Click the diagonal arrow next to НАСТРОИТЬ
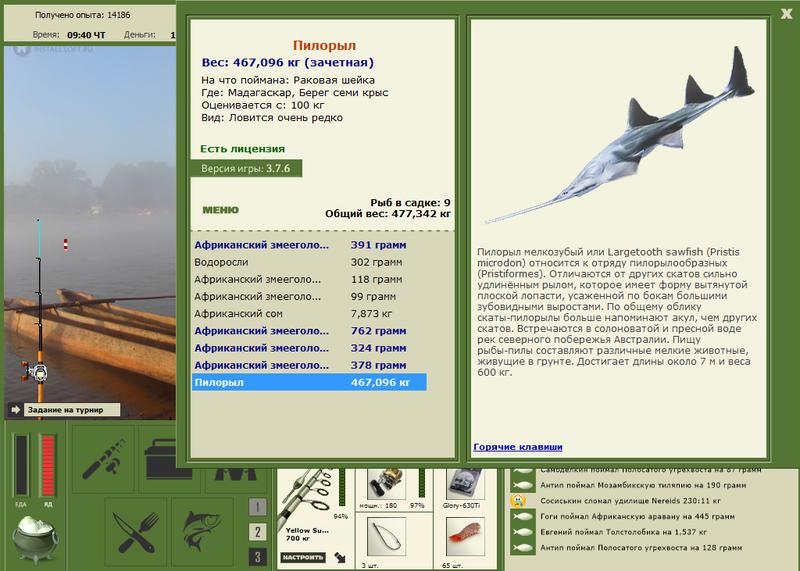 (x=339, y=557)
